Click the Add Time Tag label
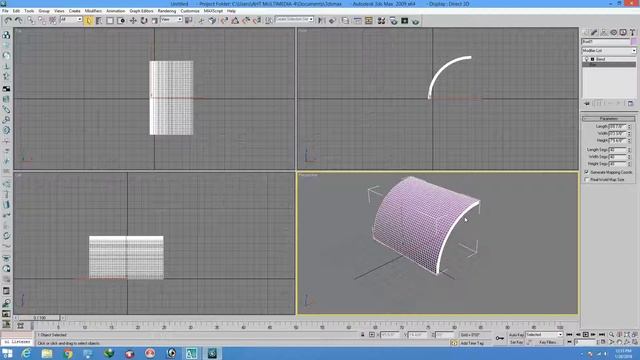Viewport: 640px width, 360px height. (x=472, y=343)
